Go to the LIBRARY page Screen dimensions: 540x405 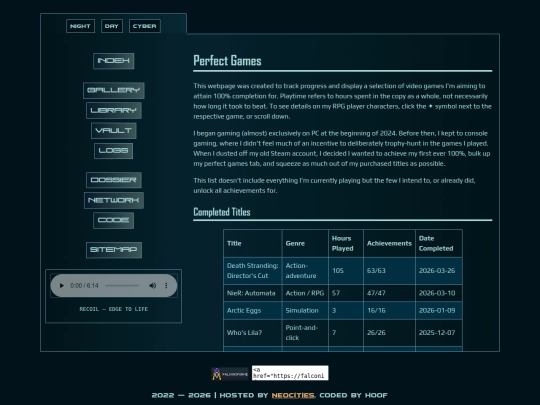114,111
